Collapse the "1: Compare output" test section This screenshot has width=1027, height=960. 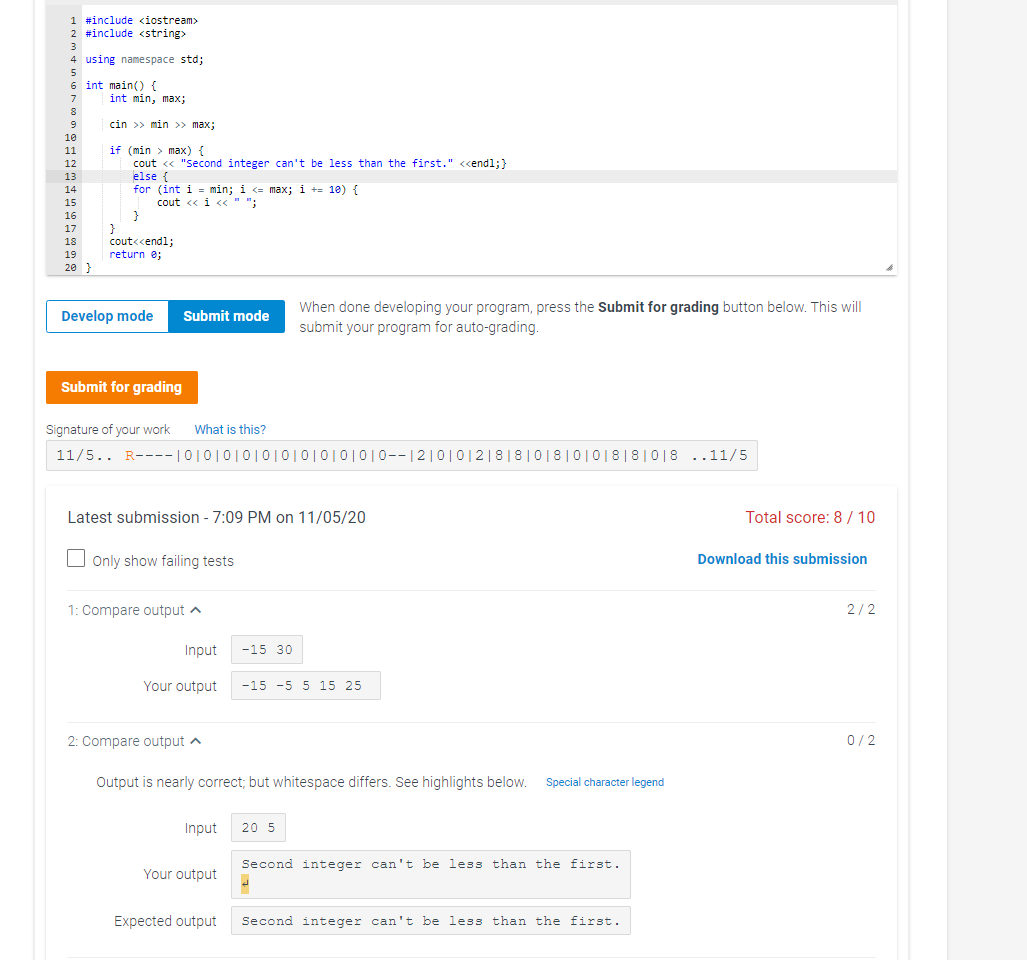coord(196,609)
